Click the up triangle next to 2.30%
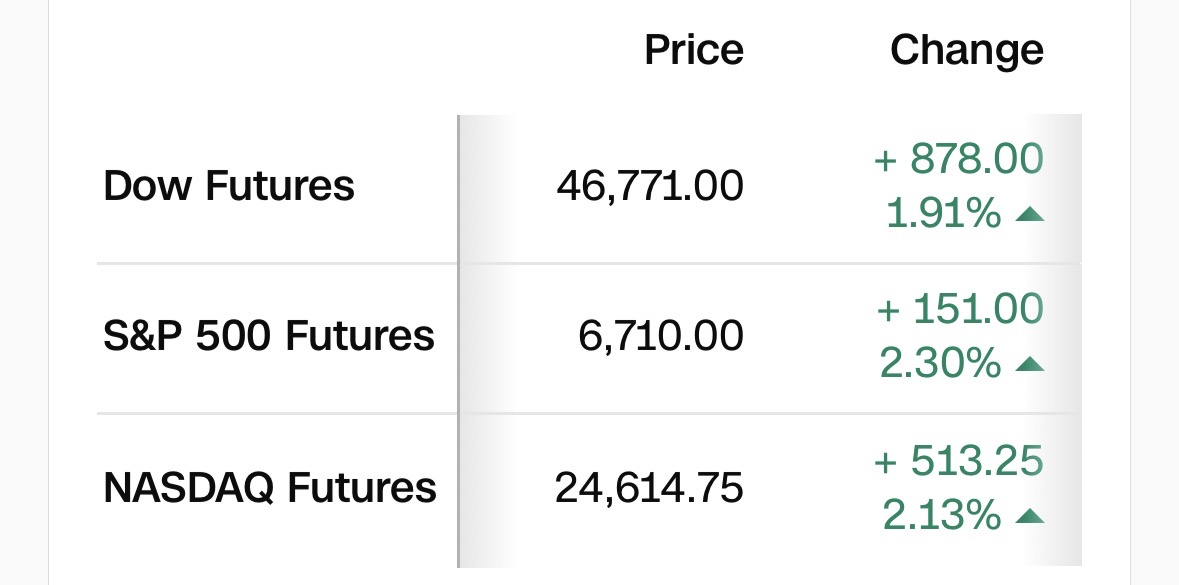 (1029, 365)
